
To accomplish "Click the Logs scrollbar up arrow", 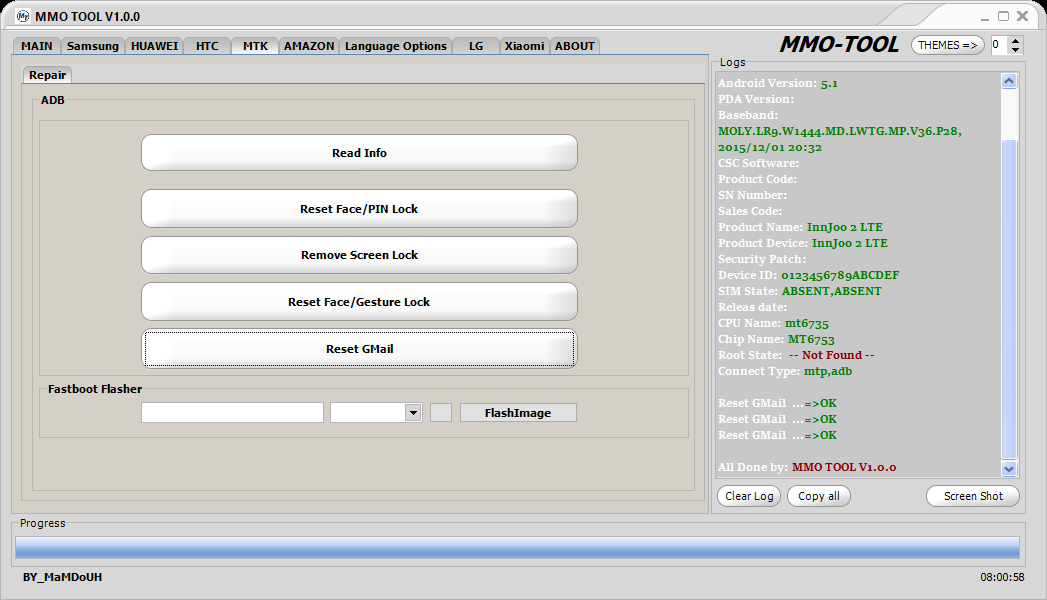I will (x=1009, y=81).
